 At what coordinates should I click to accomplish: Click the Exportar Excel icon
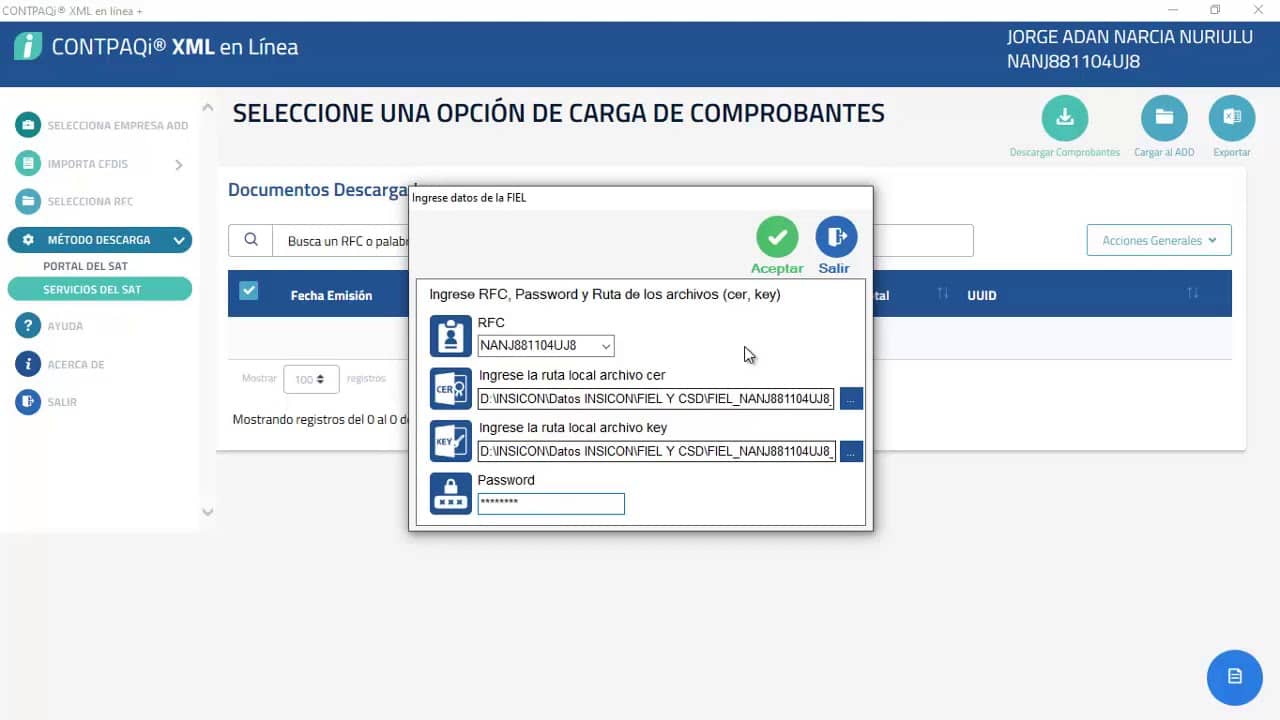pos(1232,118)
